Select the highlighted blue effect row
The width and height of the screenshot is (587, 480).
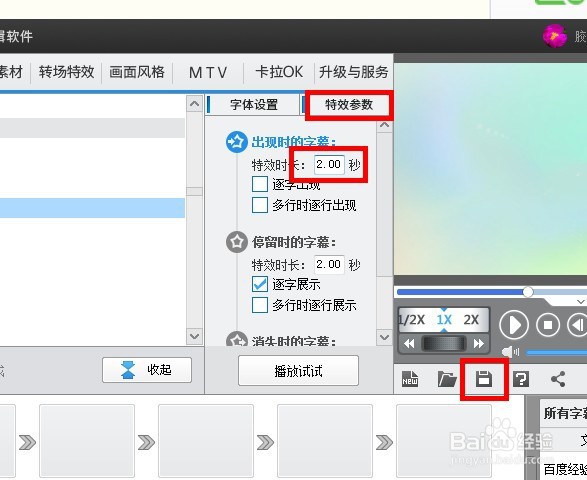pos(92,208)
